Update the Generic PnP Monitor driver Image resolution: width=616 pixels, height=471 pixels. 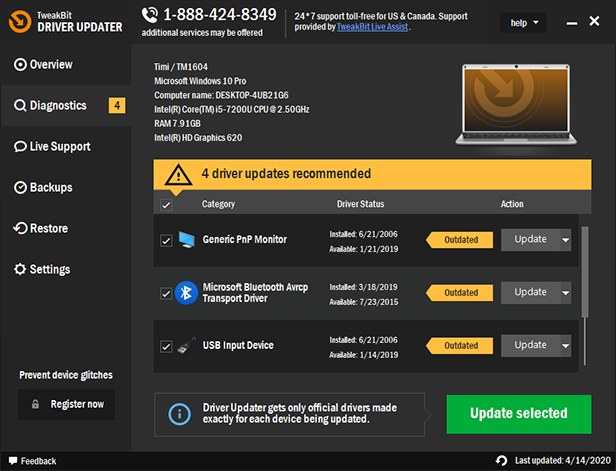coord(530,240)
